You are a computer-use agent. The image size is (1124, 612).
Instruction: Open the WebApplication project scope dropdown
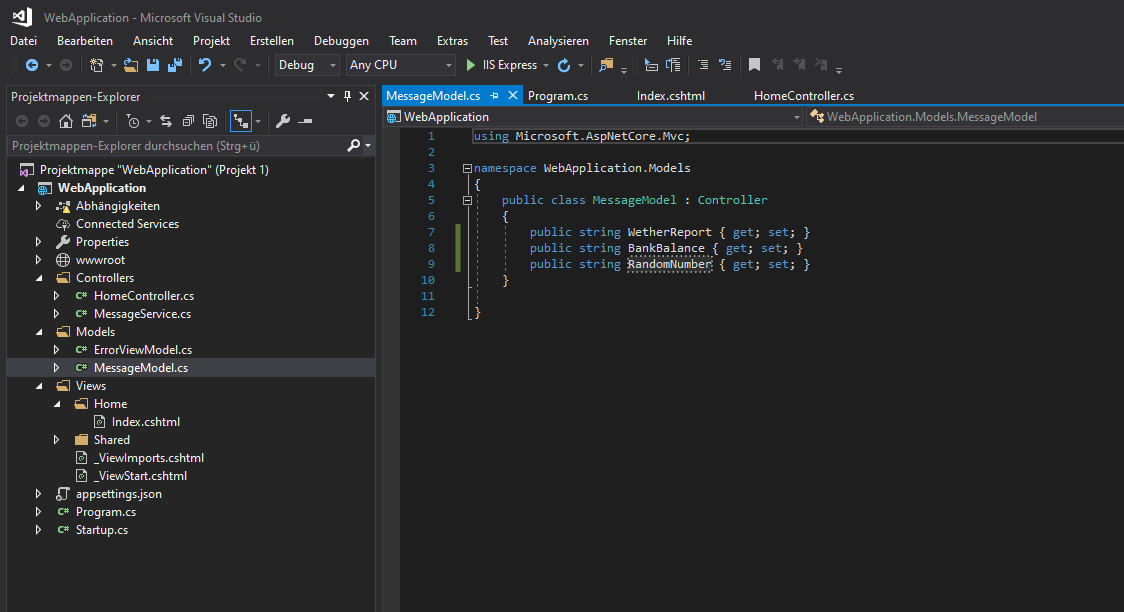[594, 117]
